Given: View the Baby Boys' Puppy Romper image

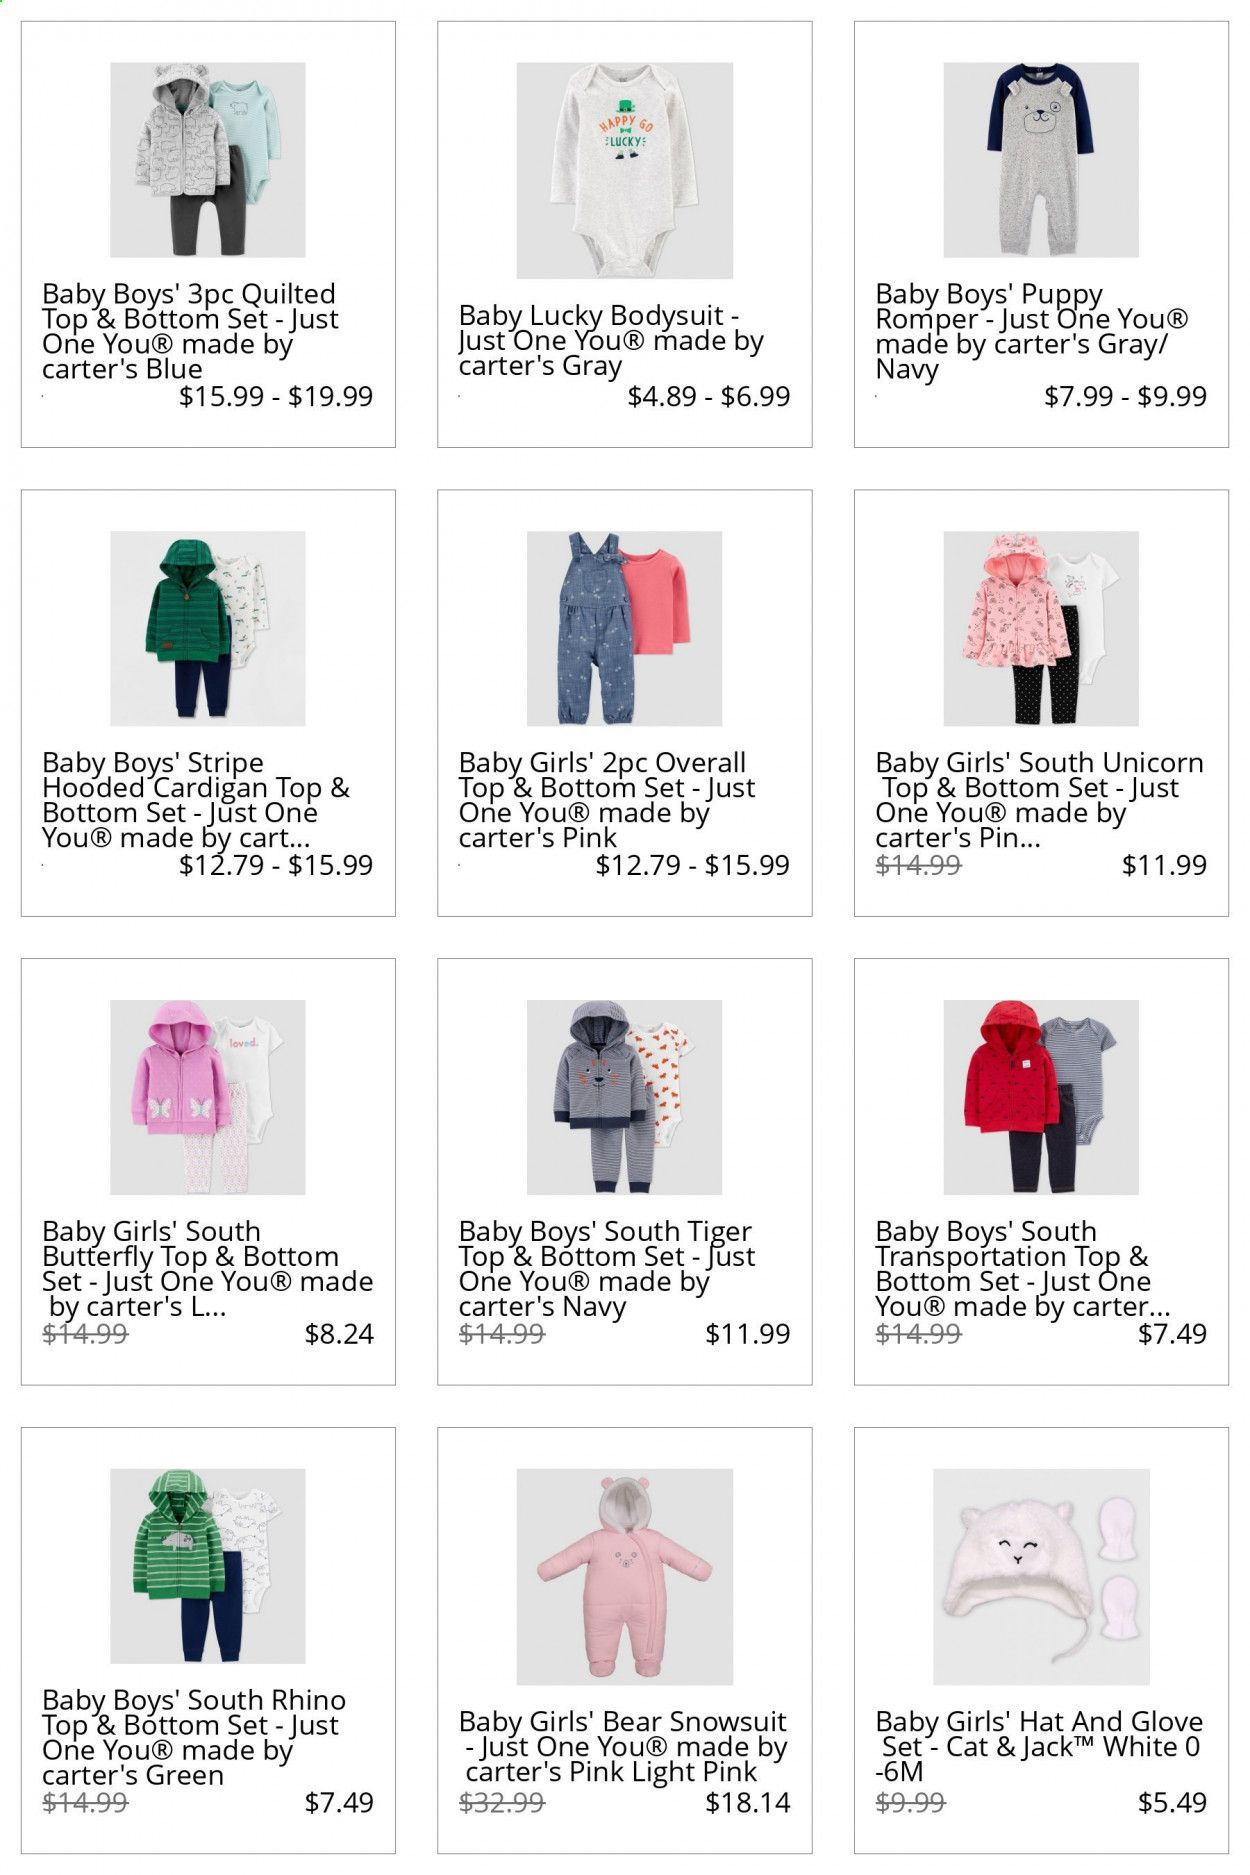Looking at the screenshot, I should pyautogui.click(x=1041, y=160).
